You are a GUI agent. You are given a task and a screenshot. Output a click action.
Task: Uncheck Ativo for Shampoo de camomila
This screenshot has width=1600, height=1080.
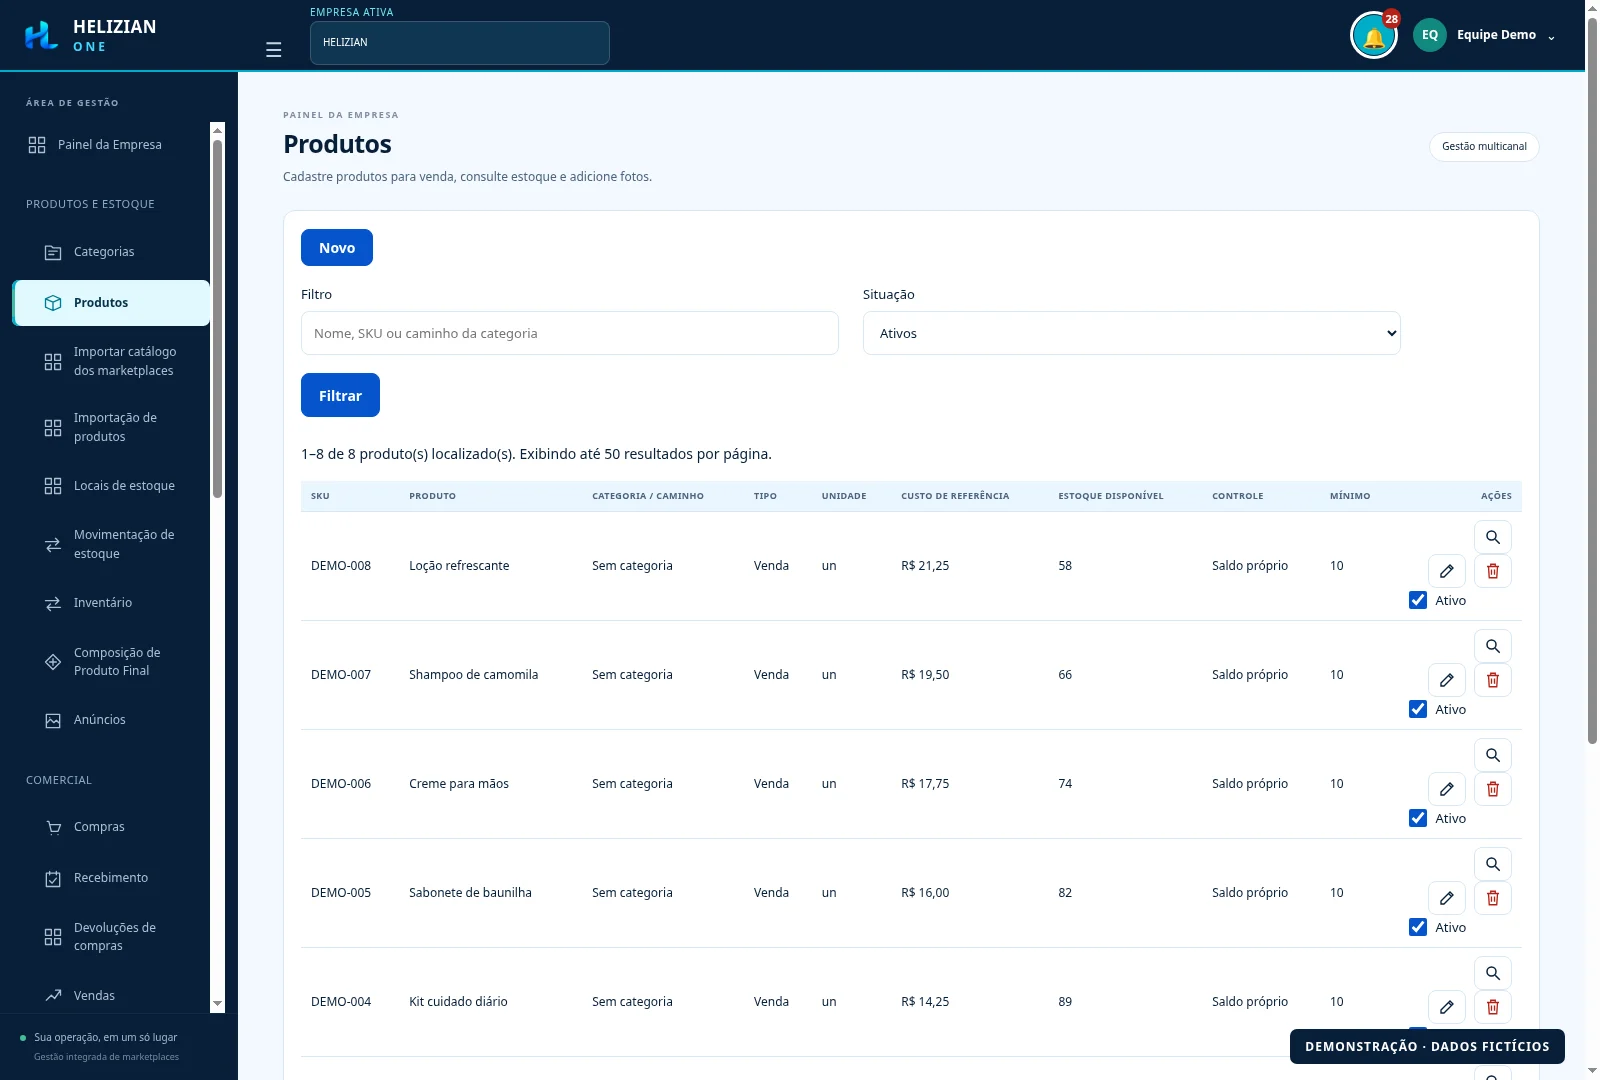click(x=1418, y=709)
